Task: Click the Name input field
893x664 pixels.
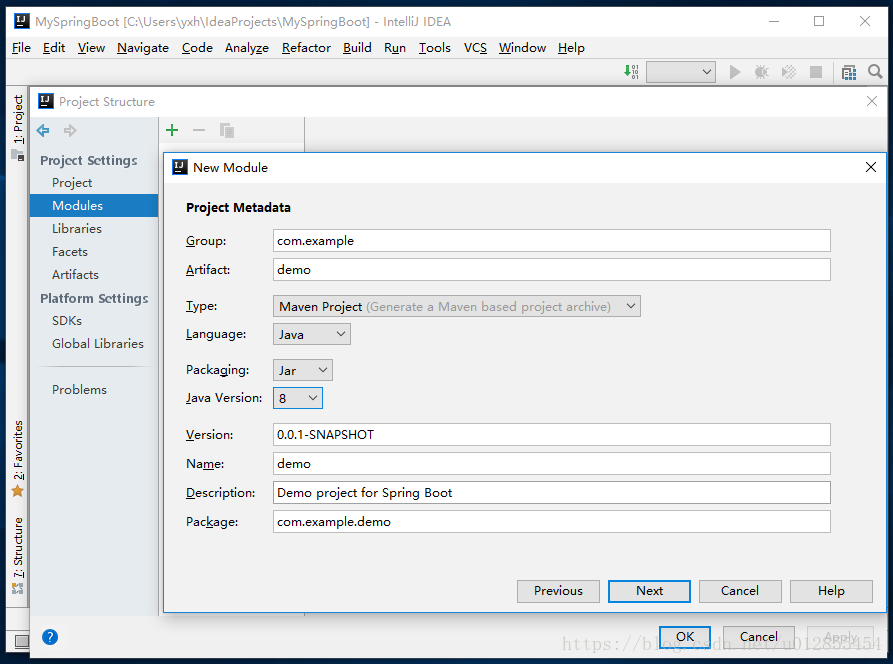Action: click(x=551, y=464)
